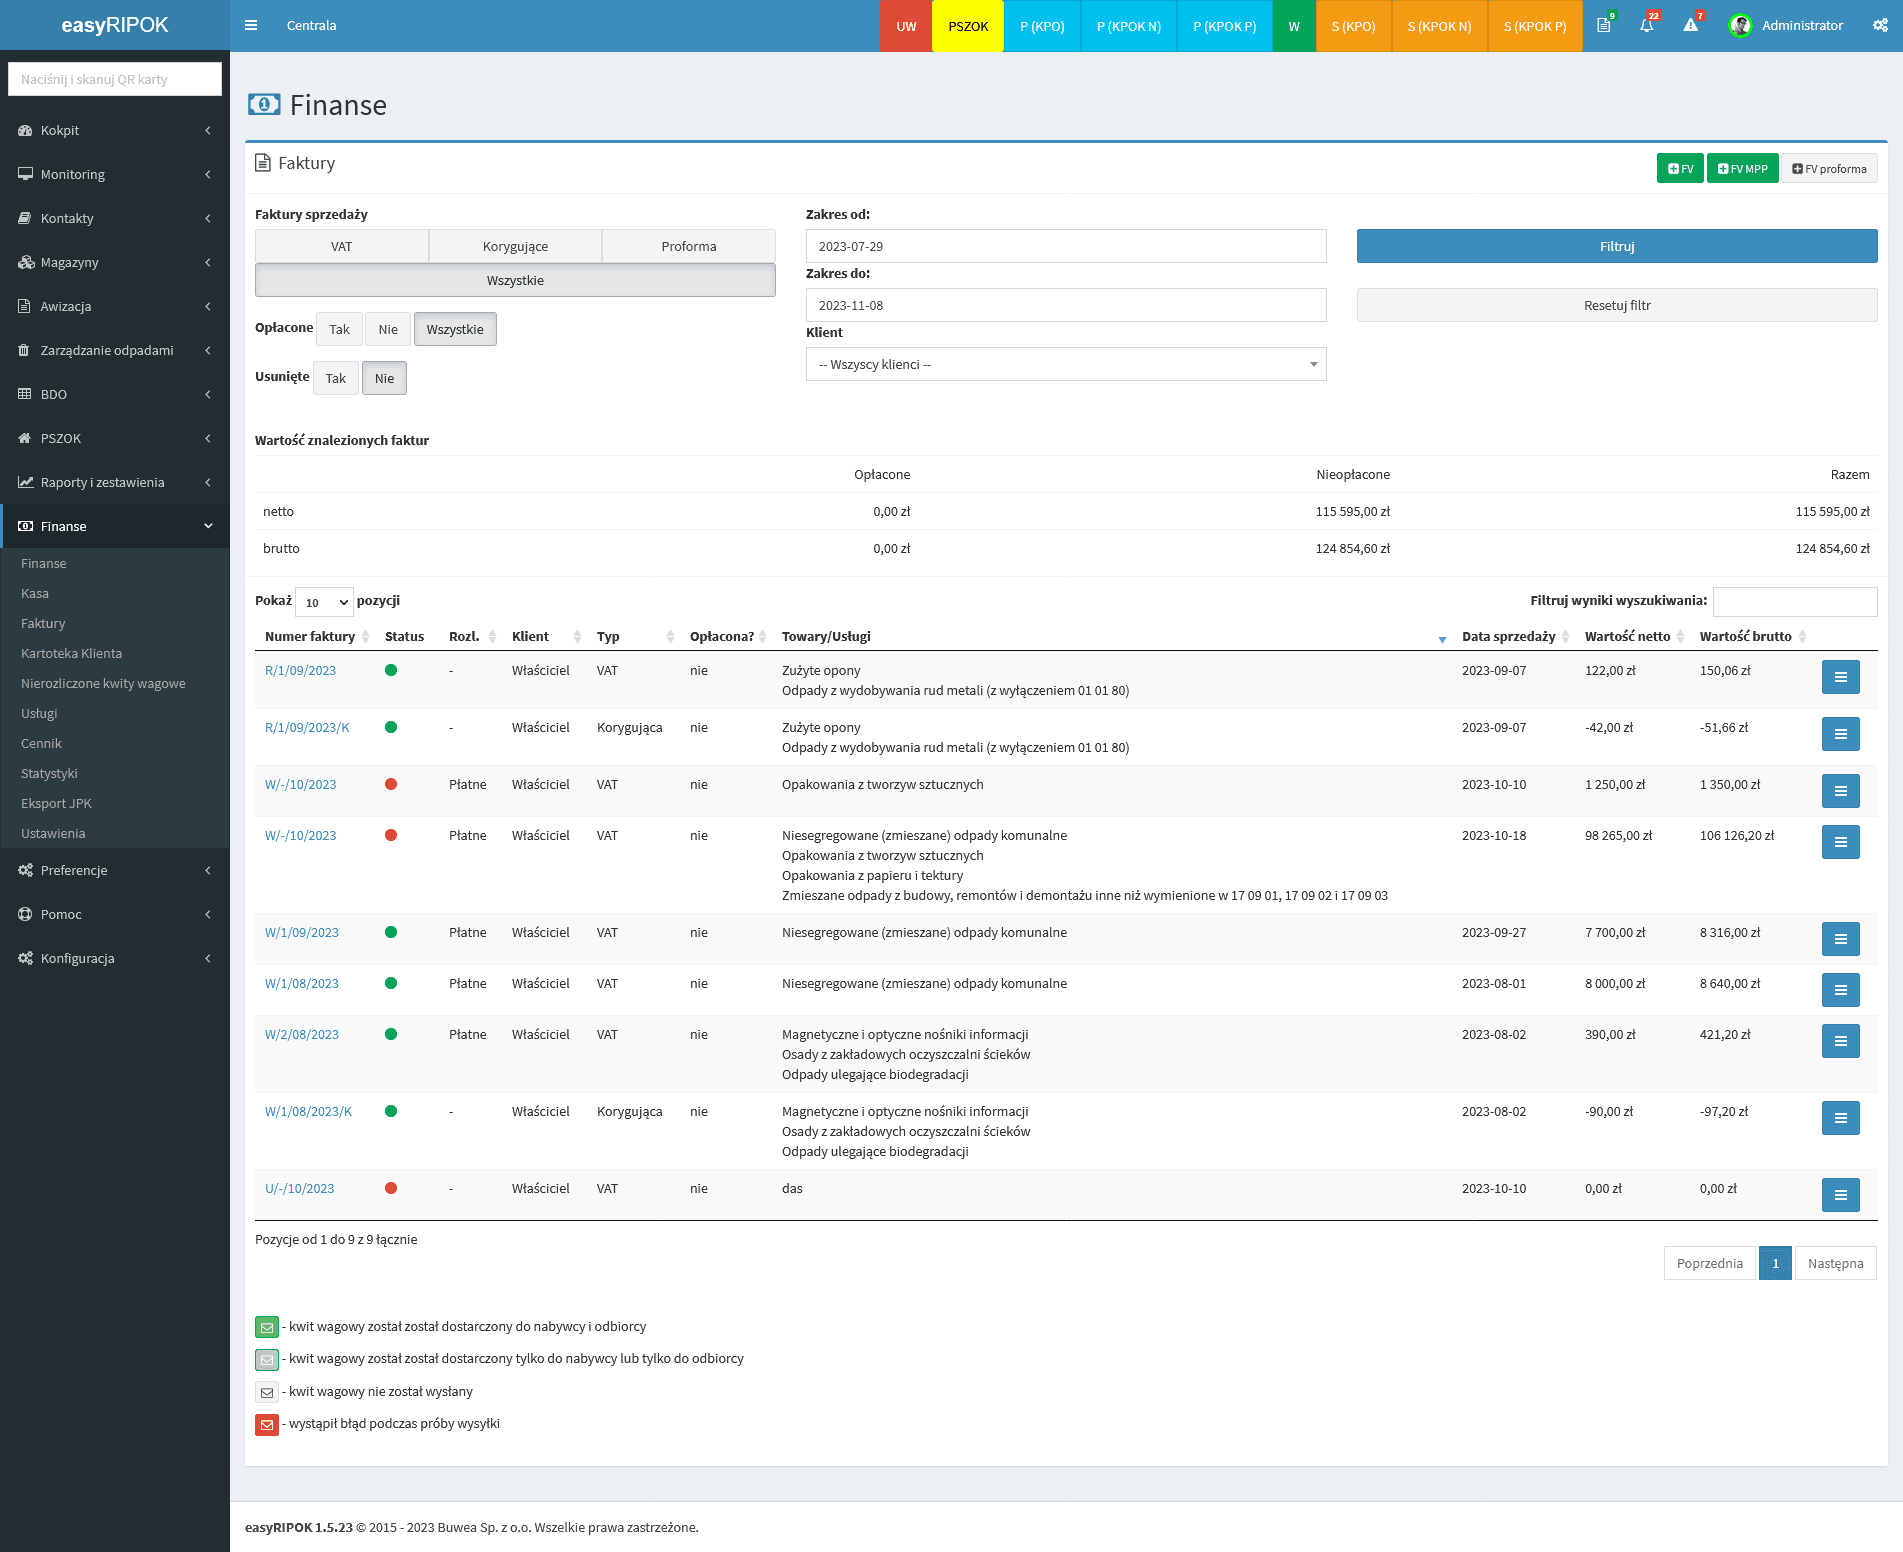The width and height of the screenshot is (1903, 1552).
Task: Click the Administrator avatar icon
Action: tap(1740, 26)
